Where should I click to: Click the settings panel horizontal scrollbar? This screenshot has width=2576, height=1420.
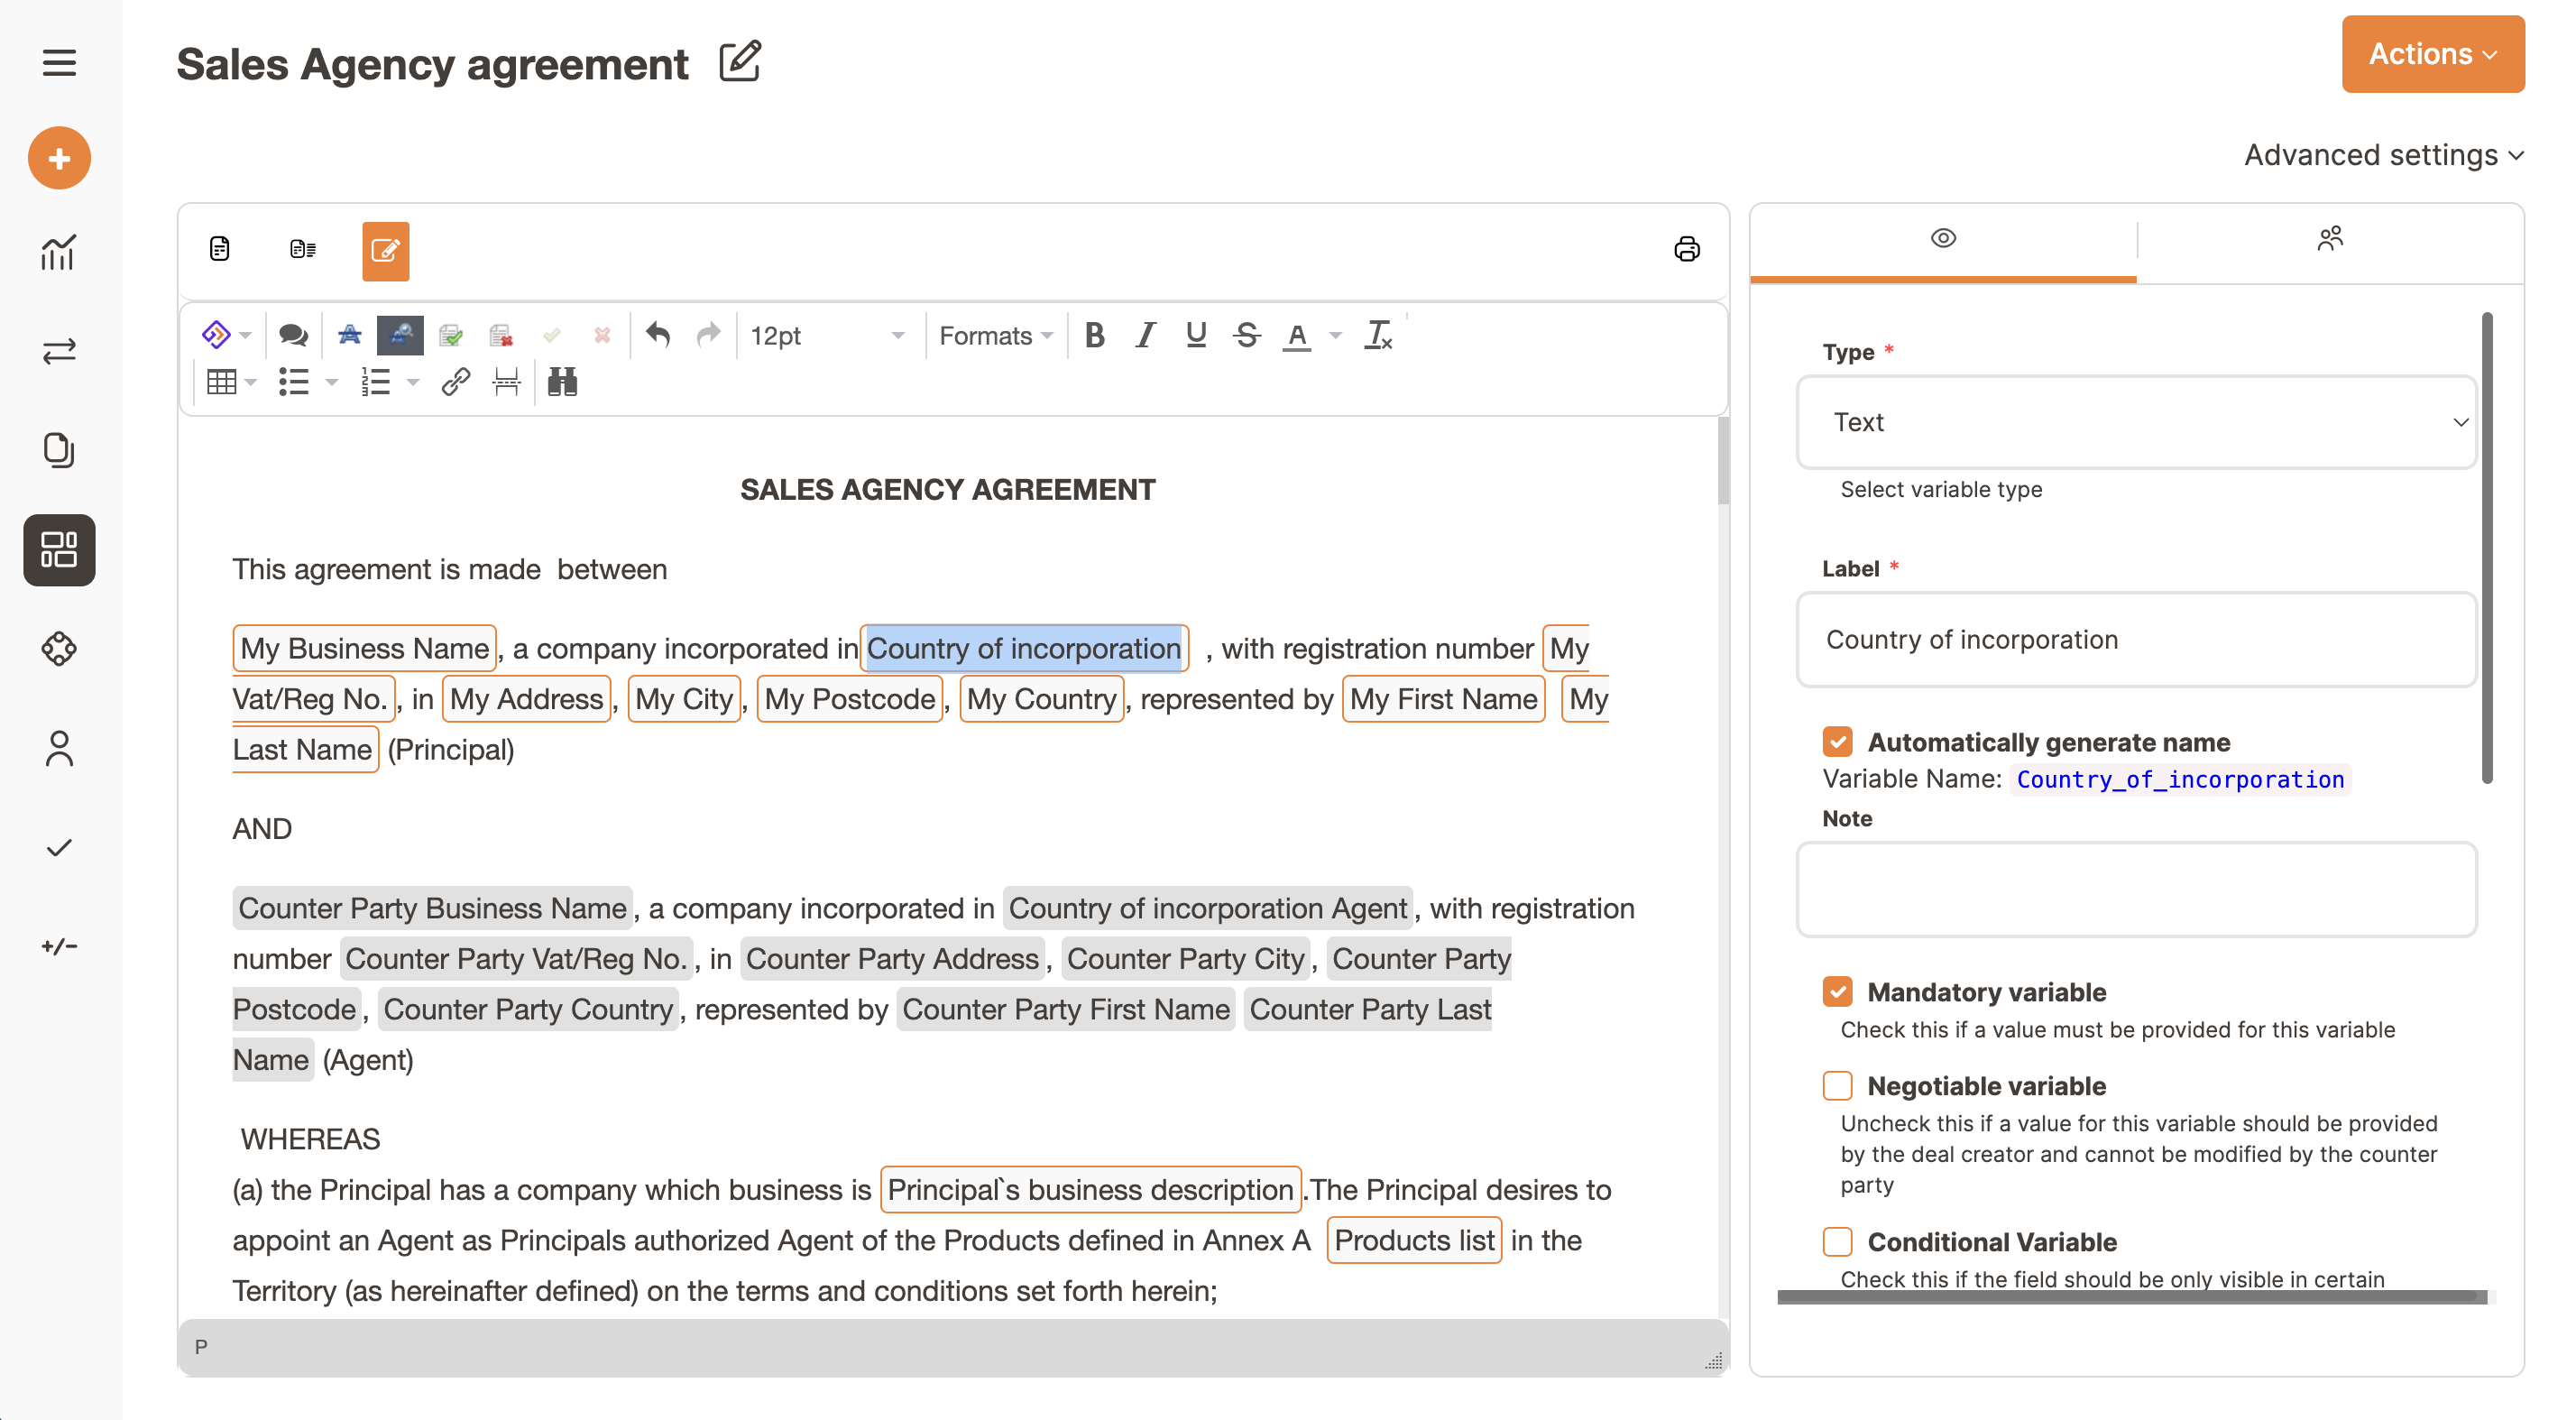(x=2132, y=1297)
